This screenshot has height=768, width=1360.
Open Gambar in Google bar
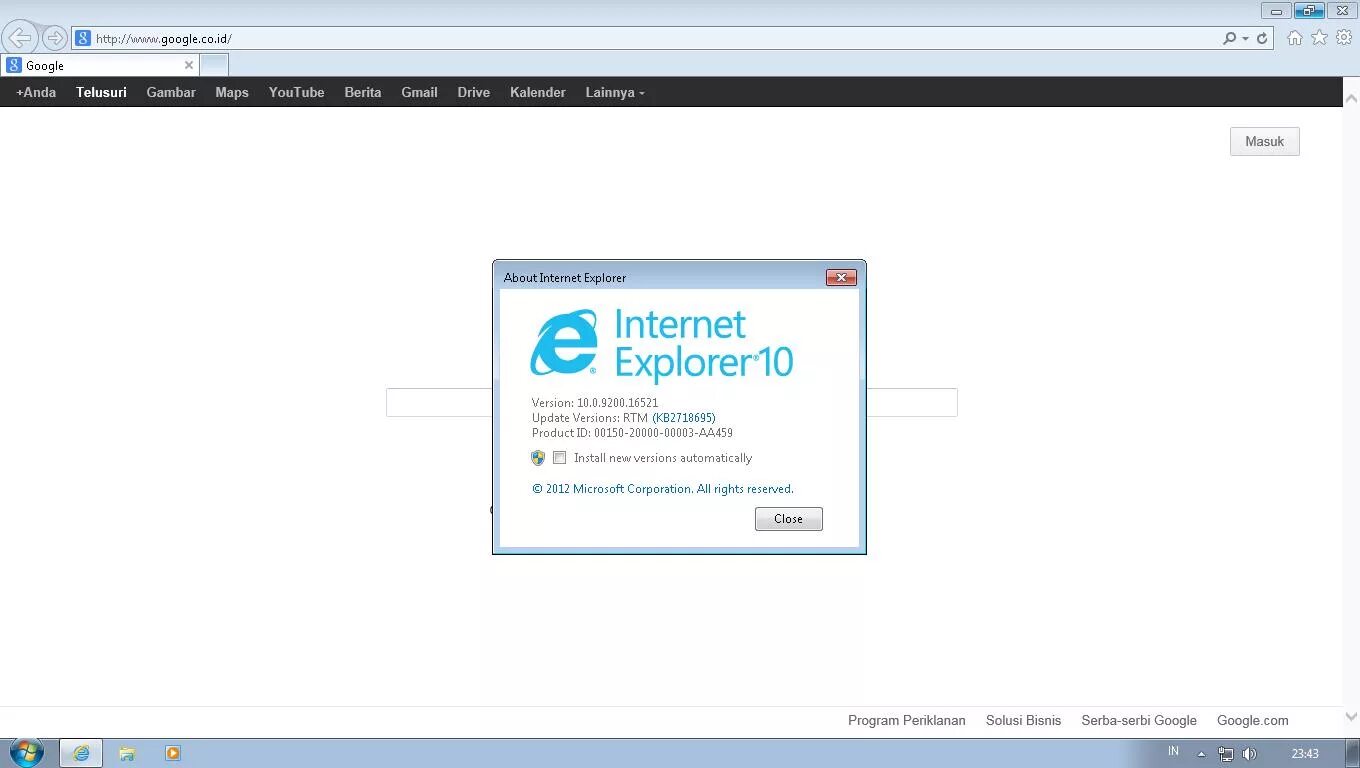(171, 92)
